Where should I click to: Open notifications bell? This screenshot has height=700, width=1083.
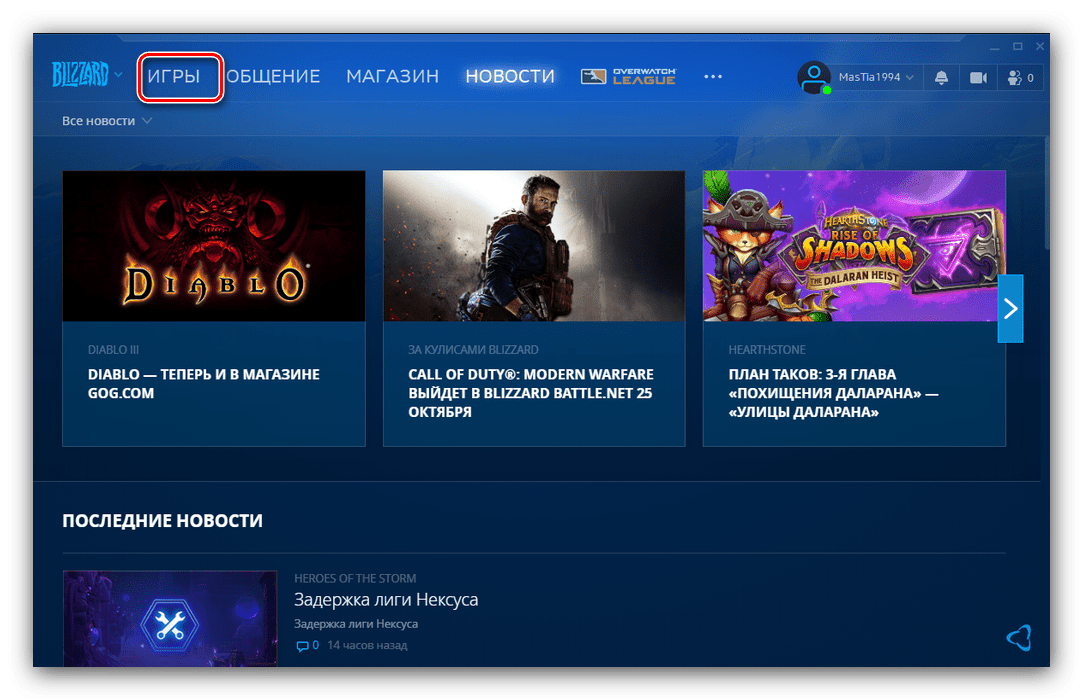click(x=941, y=77)
